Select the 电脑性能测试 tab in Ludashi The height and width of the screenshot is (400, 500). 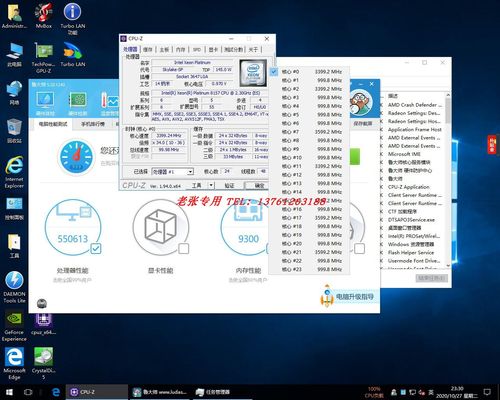[x=53, y=124]
